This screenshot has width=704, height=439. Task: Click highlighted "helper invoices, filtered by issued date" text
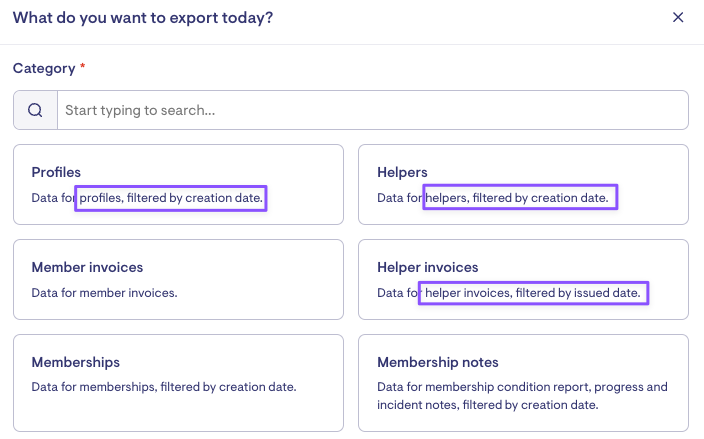[x=534, y=293]
